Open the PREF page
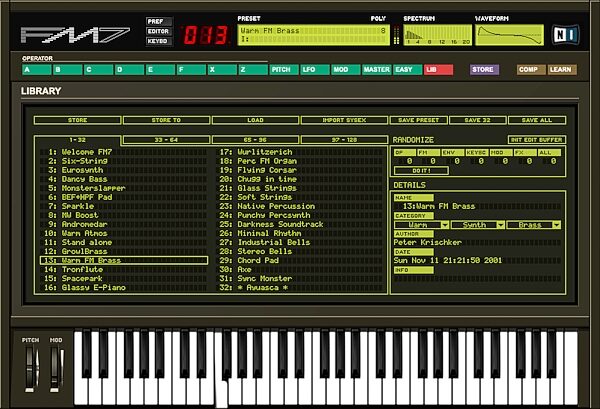This screenshot has height=409, width=600. (x=159, y=21)
